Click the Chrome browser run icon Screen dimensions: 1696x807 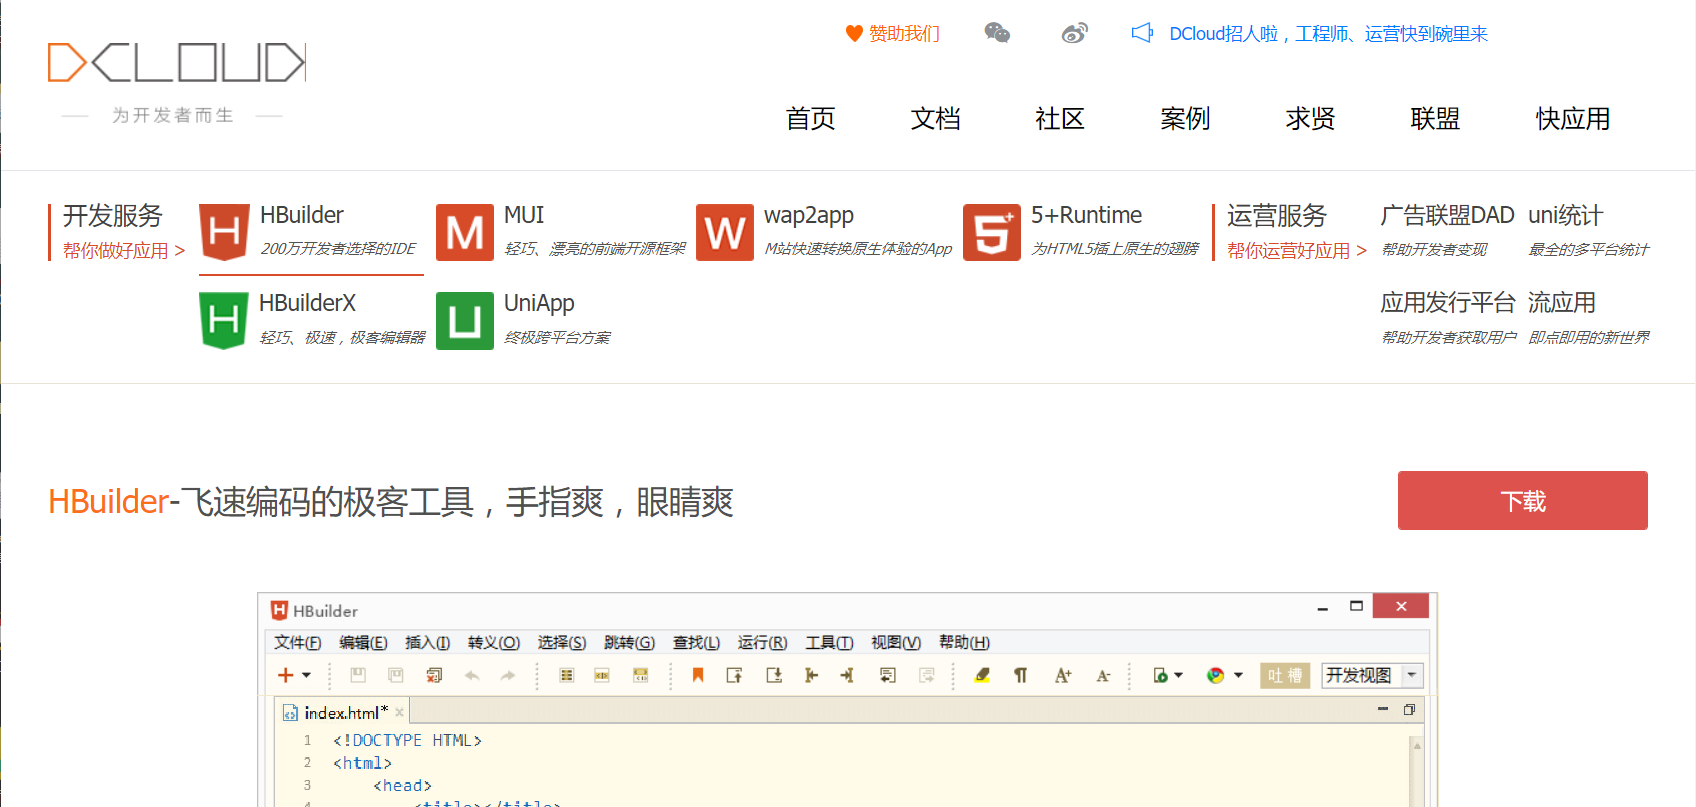coord(1215,675)
